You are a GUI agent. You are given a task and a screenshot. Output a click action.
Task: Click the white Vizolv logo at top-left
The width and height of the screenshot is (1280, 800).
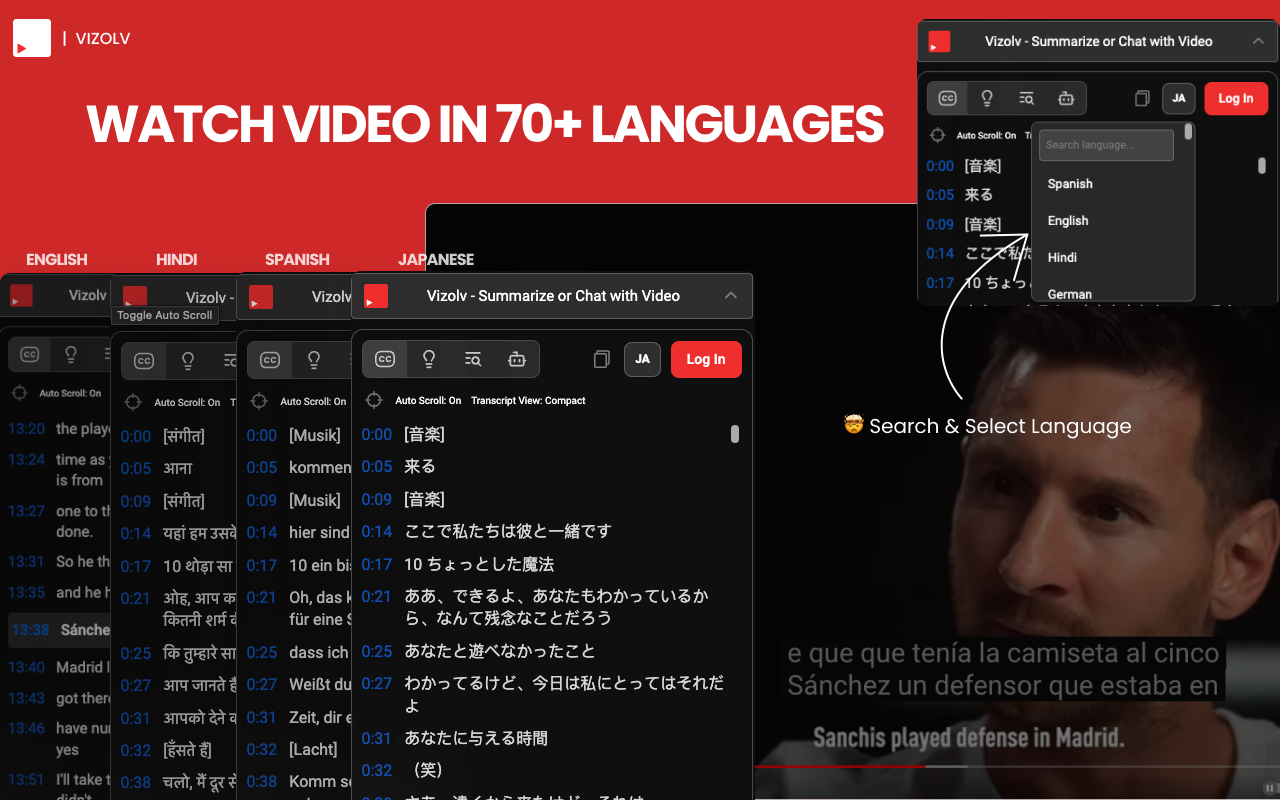click(32, 38)
